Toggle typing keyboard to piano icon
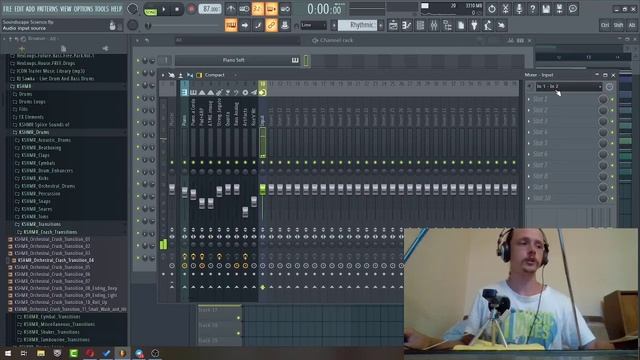 click(x=231, y=25)
